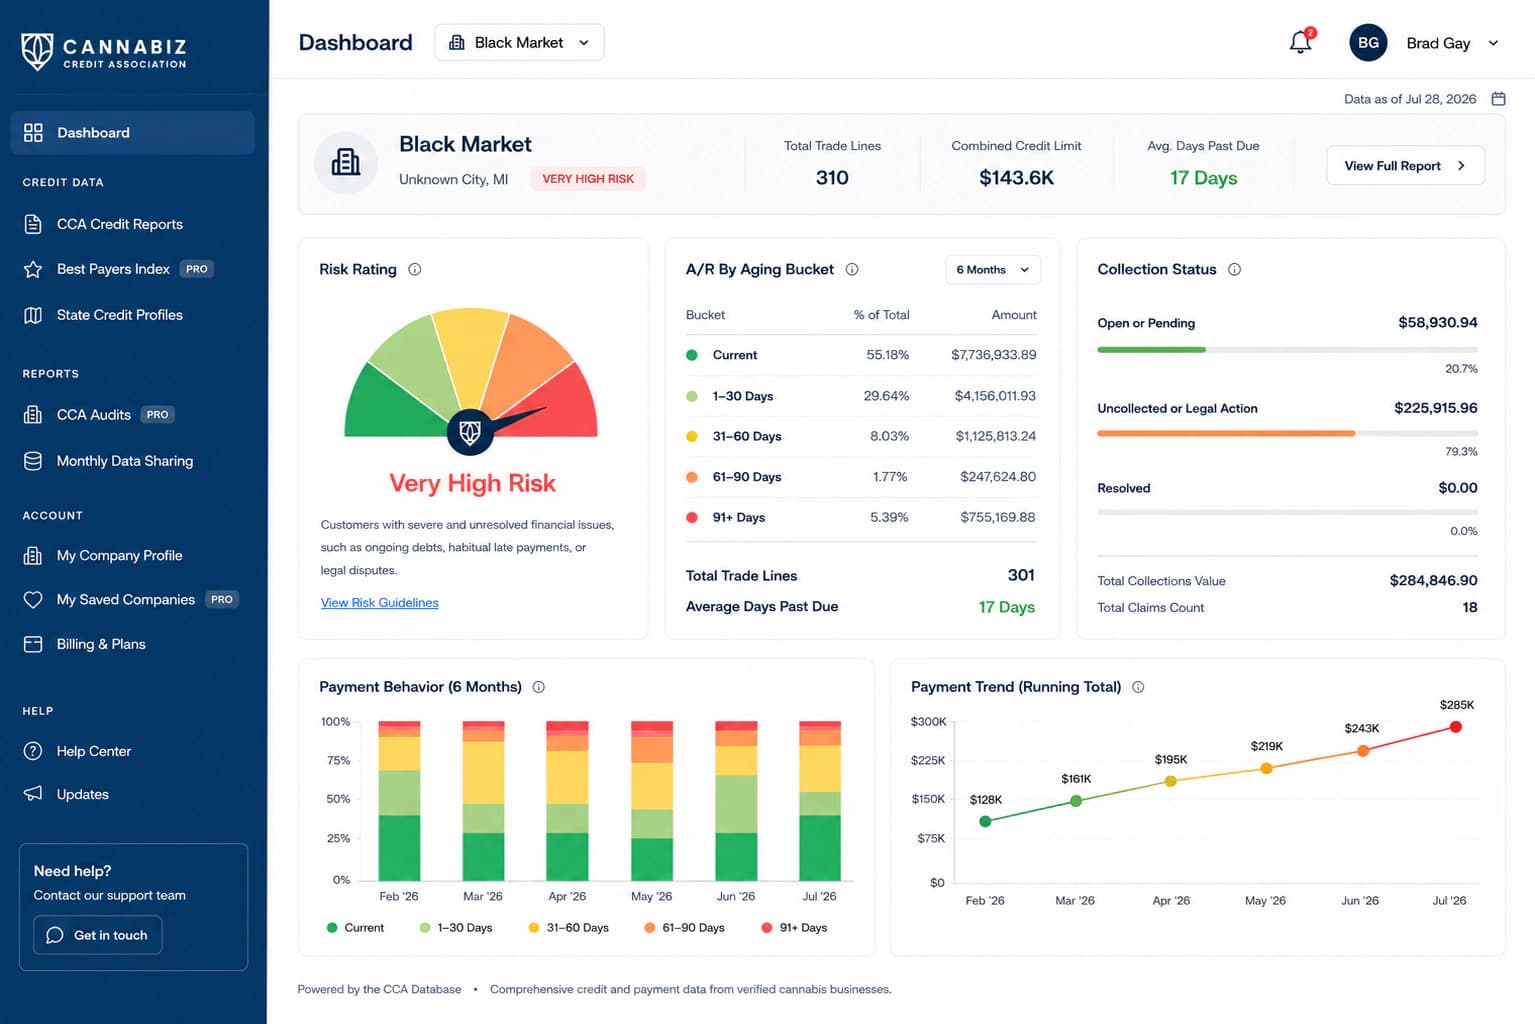This screenshot has width=1535, height=1024.
Task: Click the Dashboard grid icon
Action: tap(33, 132)
